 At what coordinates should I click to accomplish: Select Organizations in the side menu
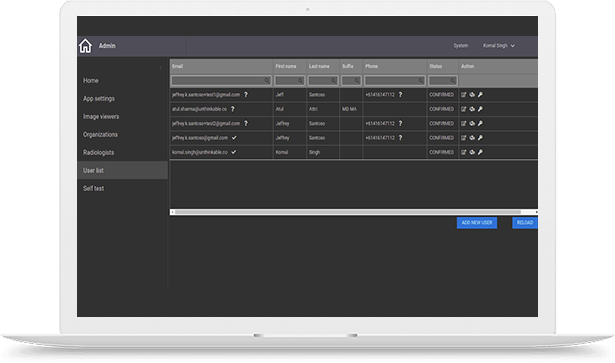coord(100,134)
